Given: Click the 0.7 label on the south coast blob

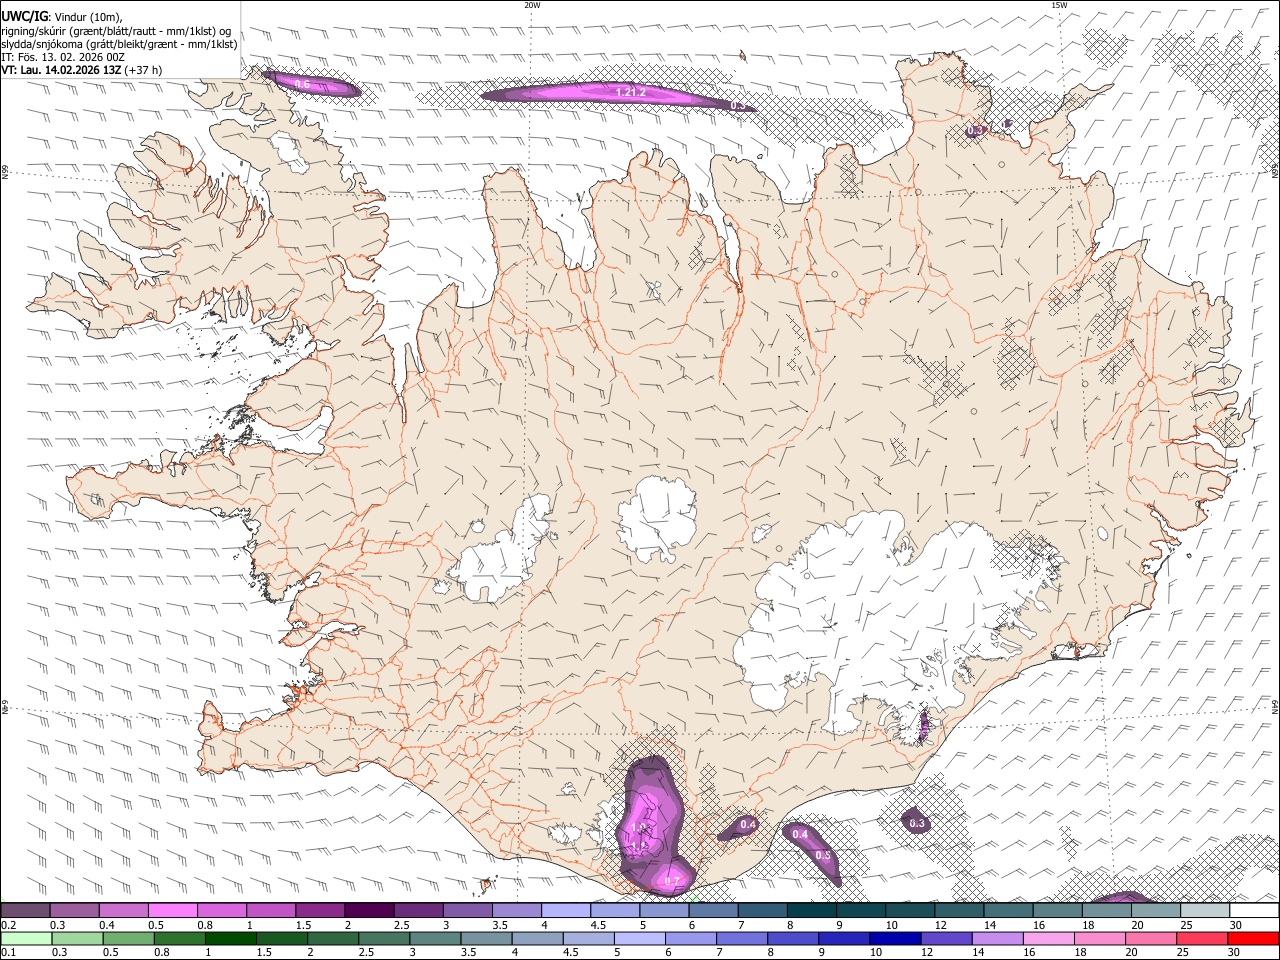Looking at the screenshot, I should pyautogui.click(x=672, y=881).
